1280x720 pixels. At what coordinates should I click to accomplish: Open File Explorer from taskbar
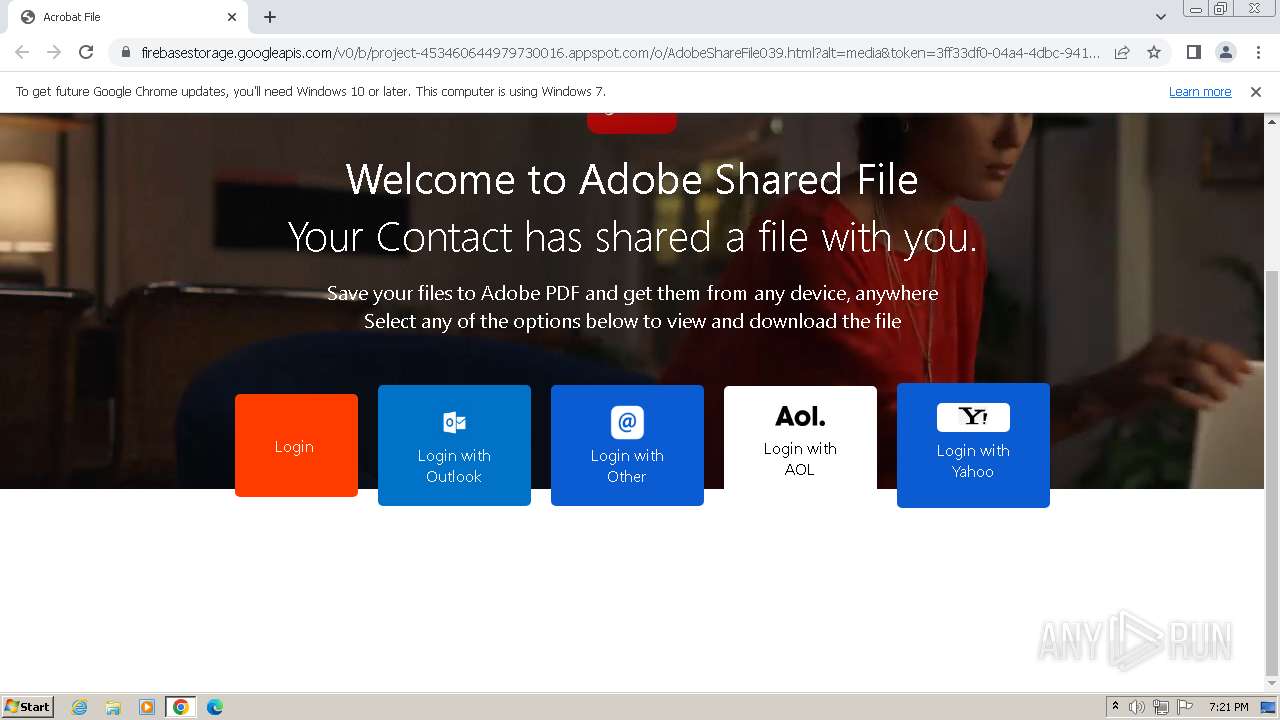click(x=113, y=707)
